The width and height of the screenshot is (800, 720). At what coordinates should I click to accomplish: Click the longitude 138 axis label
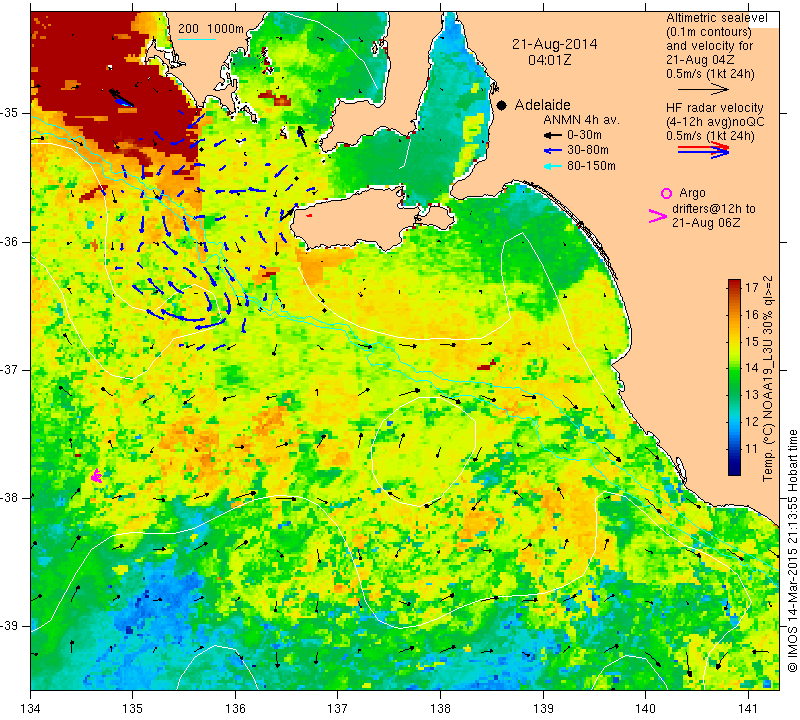pyautogui.click(x=440, y=709)
